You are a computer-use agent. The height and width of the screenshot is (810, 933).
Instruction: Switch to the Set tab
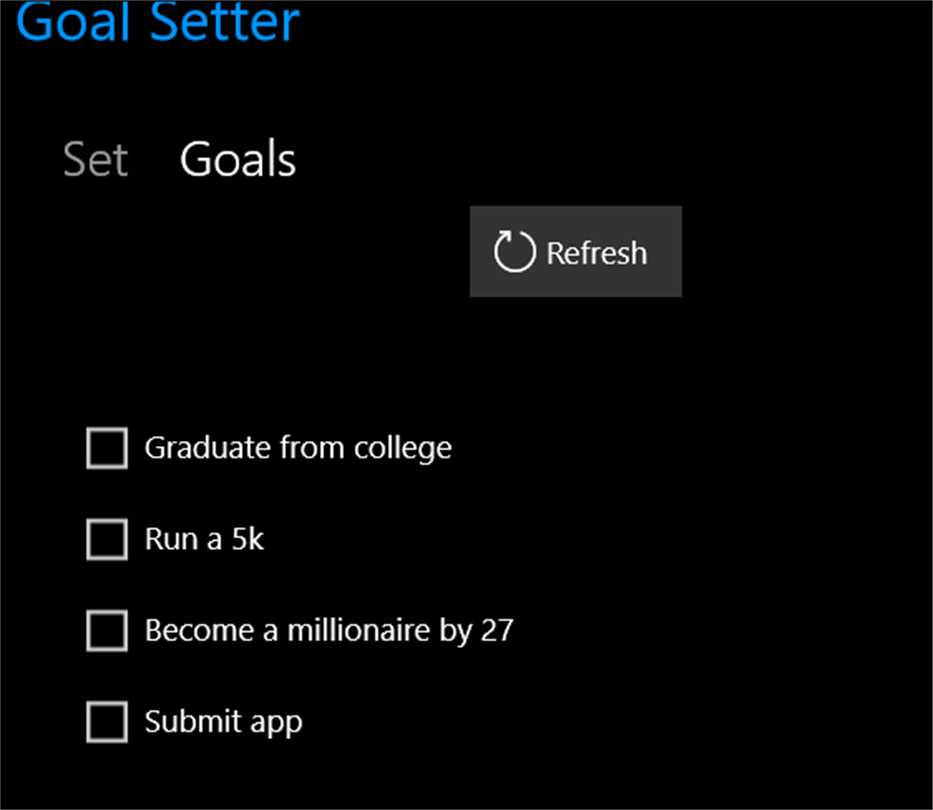(95, 160)
